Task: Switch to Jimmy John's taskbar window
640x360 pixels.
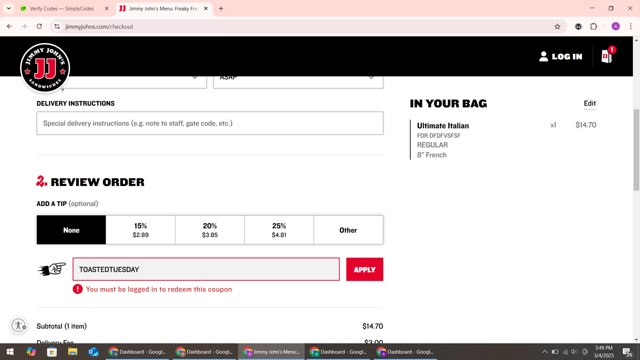Action: pos(271,352)
